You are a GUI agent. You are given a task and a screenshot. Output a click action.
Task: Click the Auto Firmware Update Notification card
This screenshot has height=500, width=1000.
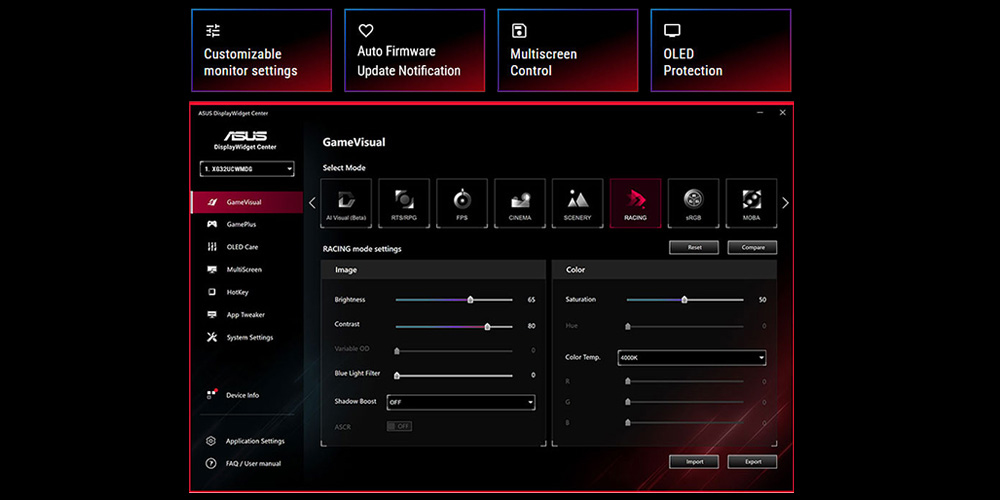[x=415, y=50]
